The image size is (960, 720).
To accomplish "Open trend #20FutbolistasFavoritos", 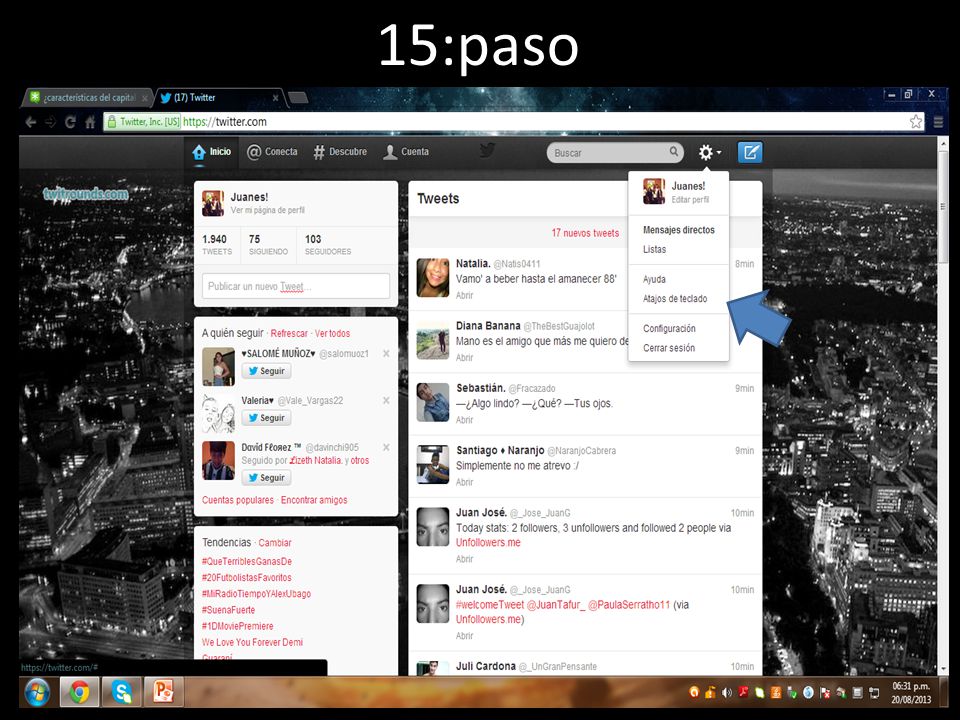I will coord(247,577).
